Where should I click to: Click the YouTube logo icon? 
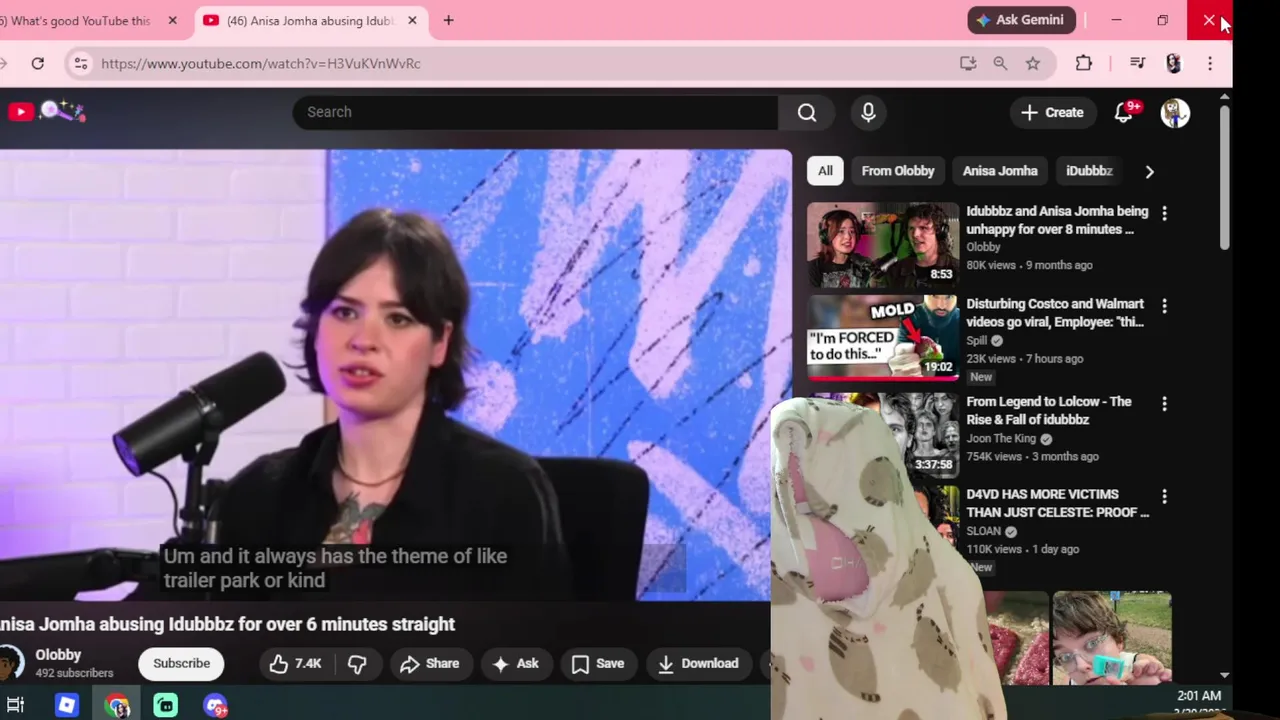(20, 112)
